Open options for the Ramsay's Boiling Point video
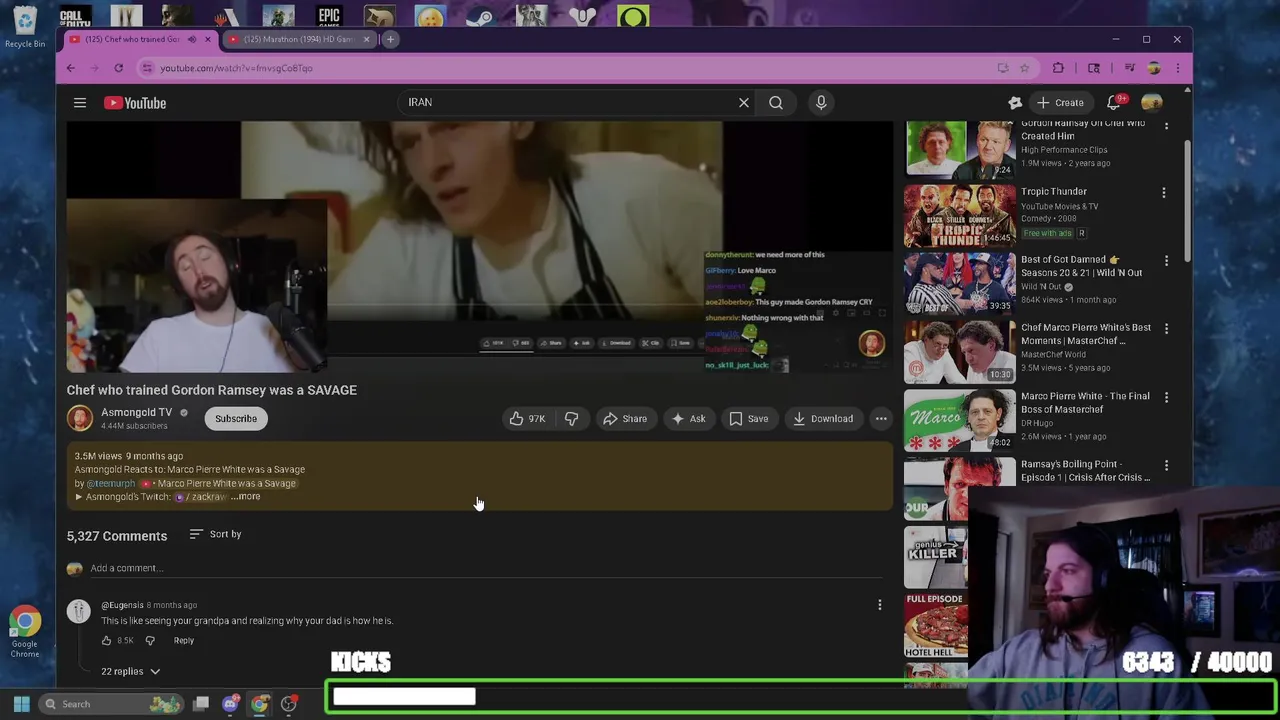The width and height of the screenshot is (1280, 720). [x=1165, y=466]
